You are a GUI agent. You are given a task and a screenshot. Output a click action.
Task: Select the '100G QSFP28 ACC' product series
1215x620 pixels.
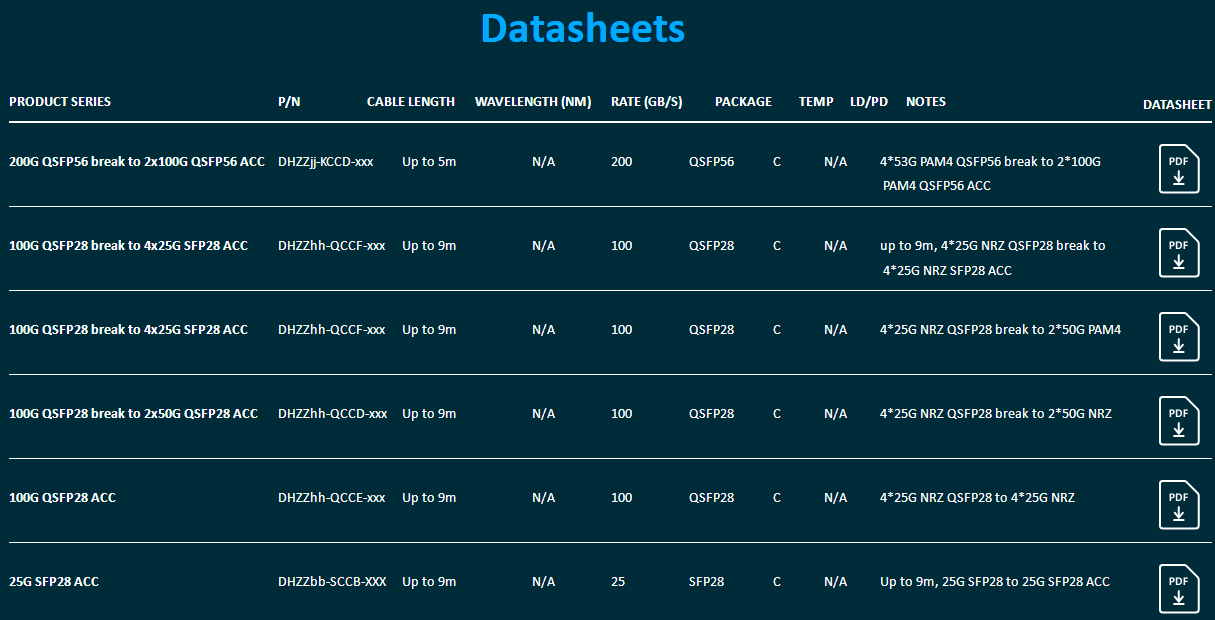(x=62, y=497)
